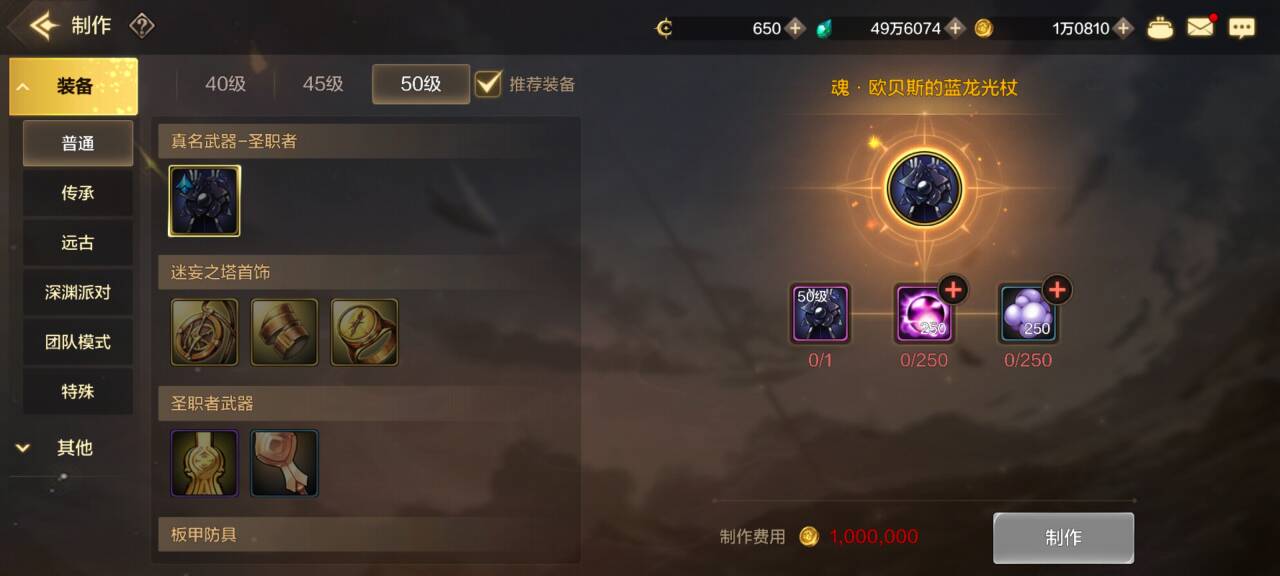
Task: Click the 制作 craft button
Action: click(1063, 538)
